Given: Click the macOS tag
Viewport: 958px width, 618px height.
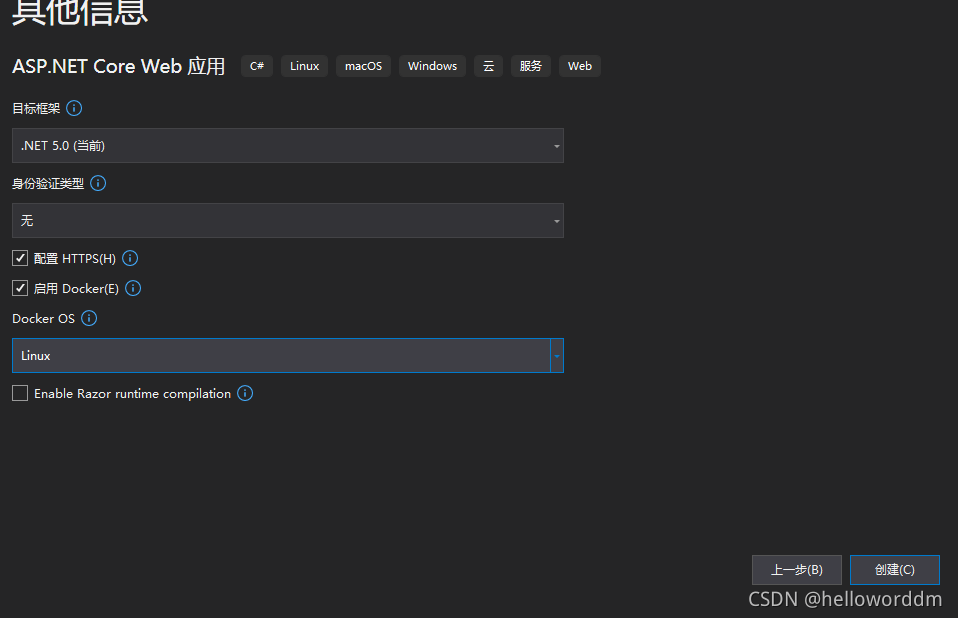Looking at the screenshot, I should (364, 66).
